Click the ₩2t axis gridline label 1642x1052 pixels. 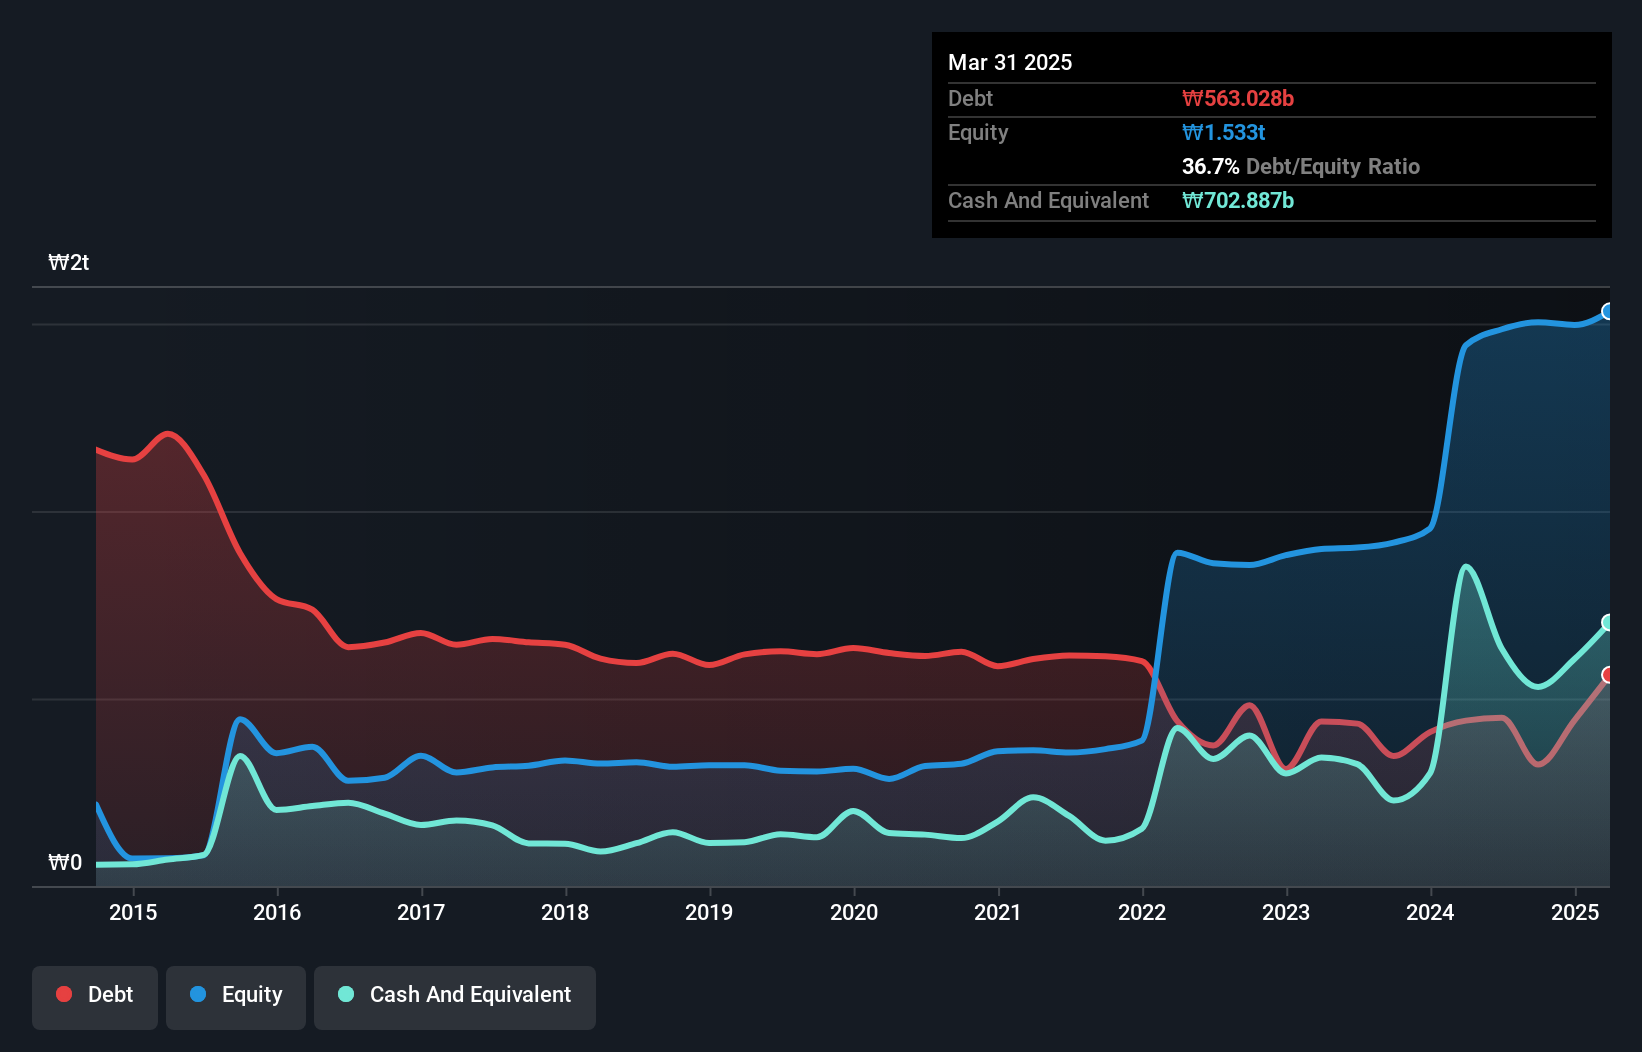click(x=68, y=262)
